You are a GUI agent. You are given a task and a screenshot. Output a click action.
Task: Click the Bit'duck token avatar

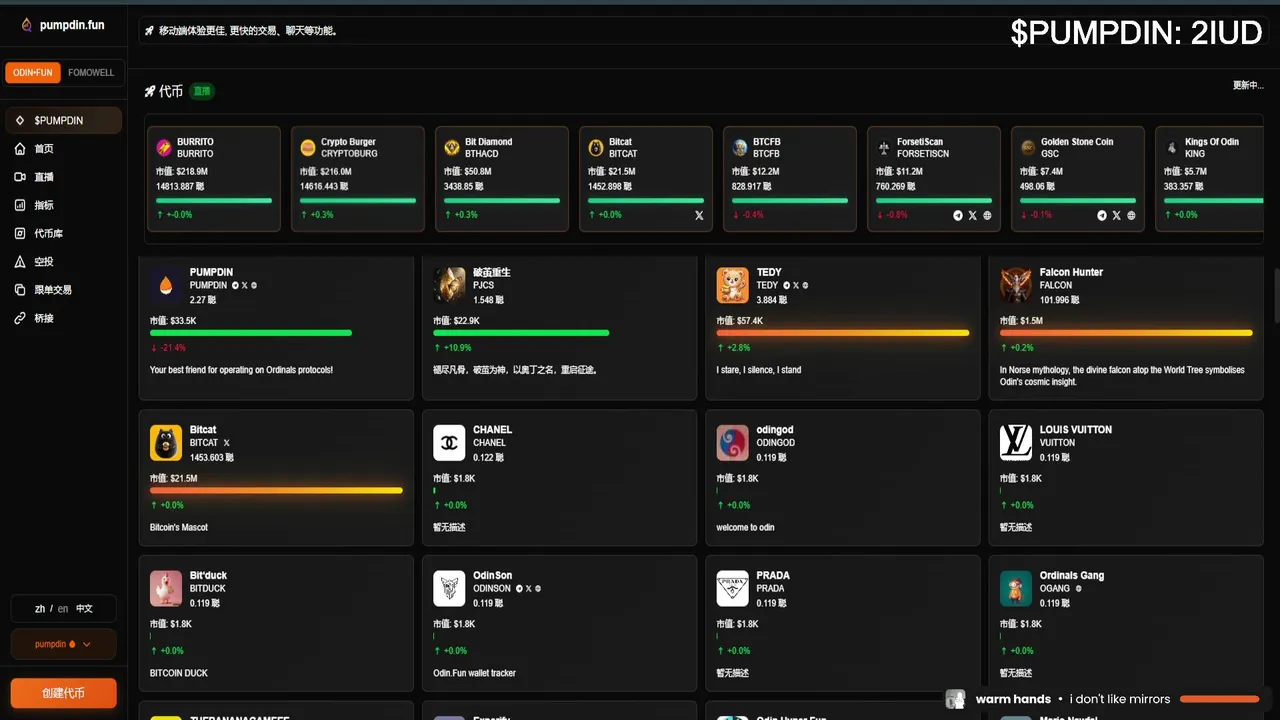click(166, 589)
